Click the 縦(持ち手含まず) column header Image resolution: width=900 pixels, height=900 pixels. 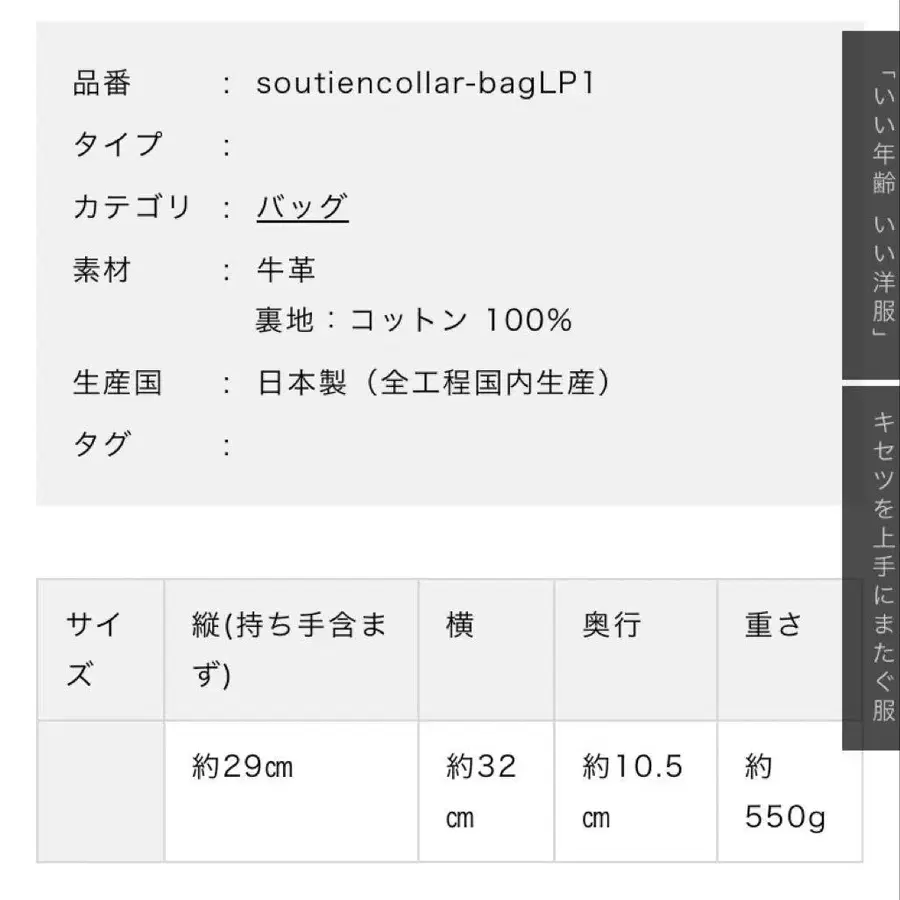tap(290, 650)
